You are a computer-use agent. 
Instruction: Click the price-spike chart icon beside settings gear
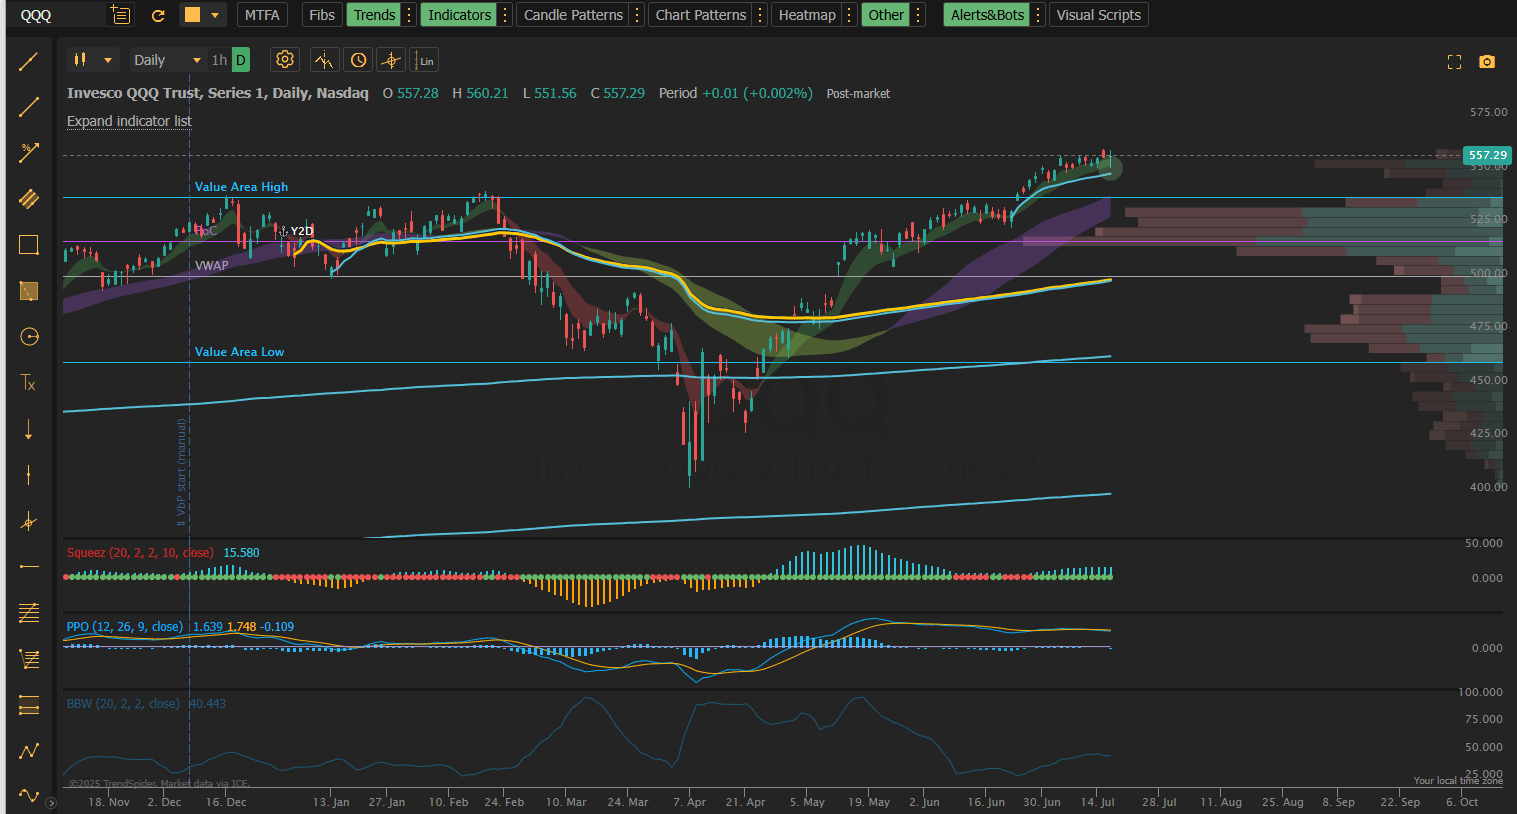pyautogui.click(x=324, y=60)
